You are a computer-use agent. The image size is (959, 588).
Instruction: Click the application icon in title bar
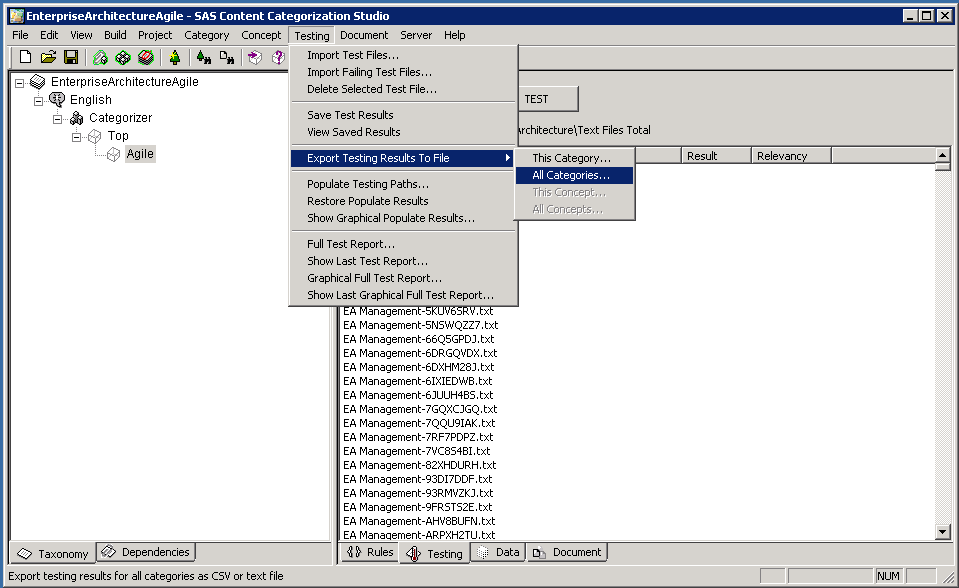[17, 16]
